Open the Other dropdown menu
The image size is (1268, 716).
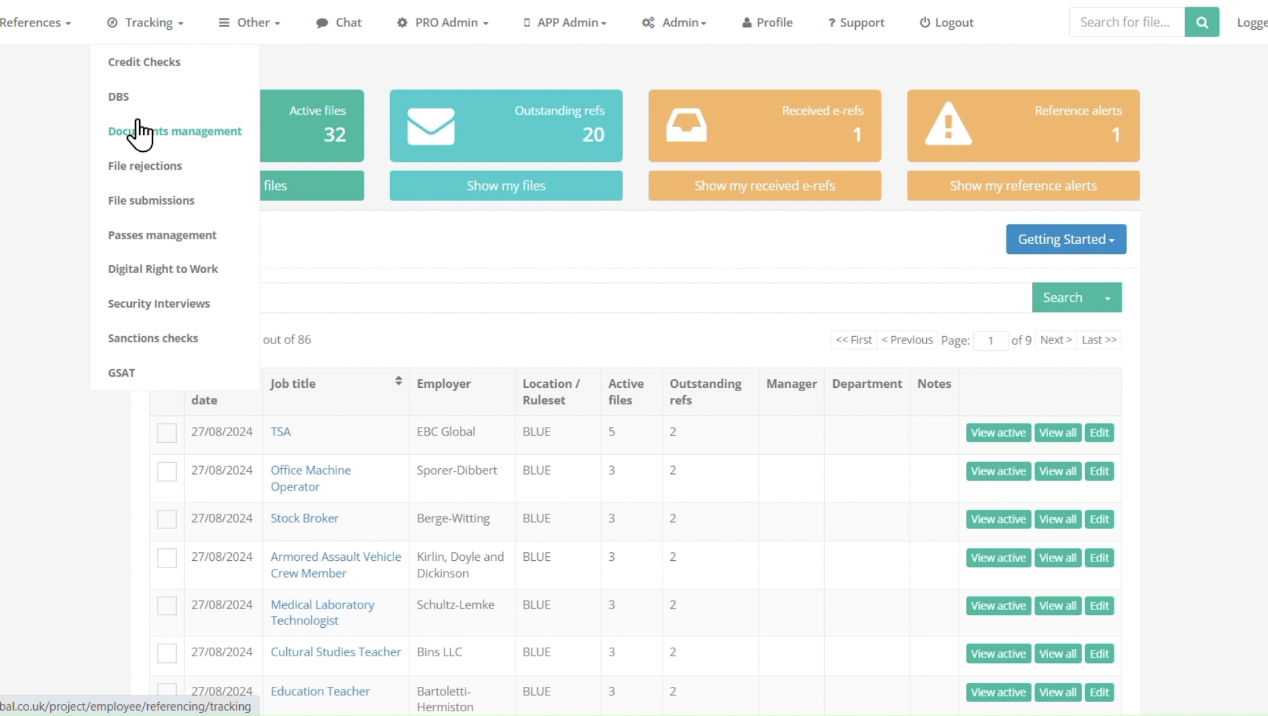pos(250,22)
